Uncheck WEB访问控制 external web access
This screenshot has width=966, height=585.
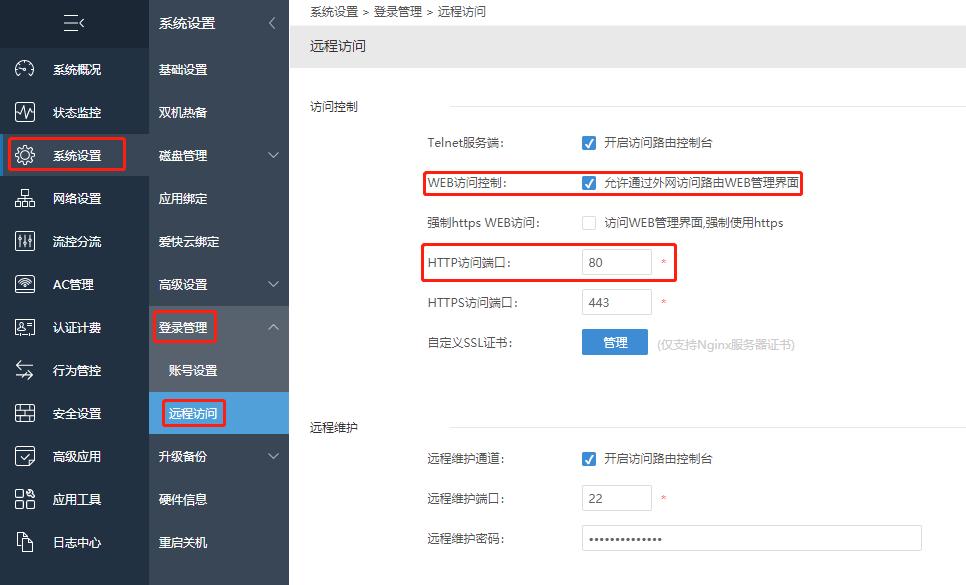pyautogui.click(x=589, y=184)
